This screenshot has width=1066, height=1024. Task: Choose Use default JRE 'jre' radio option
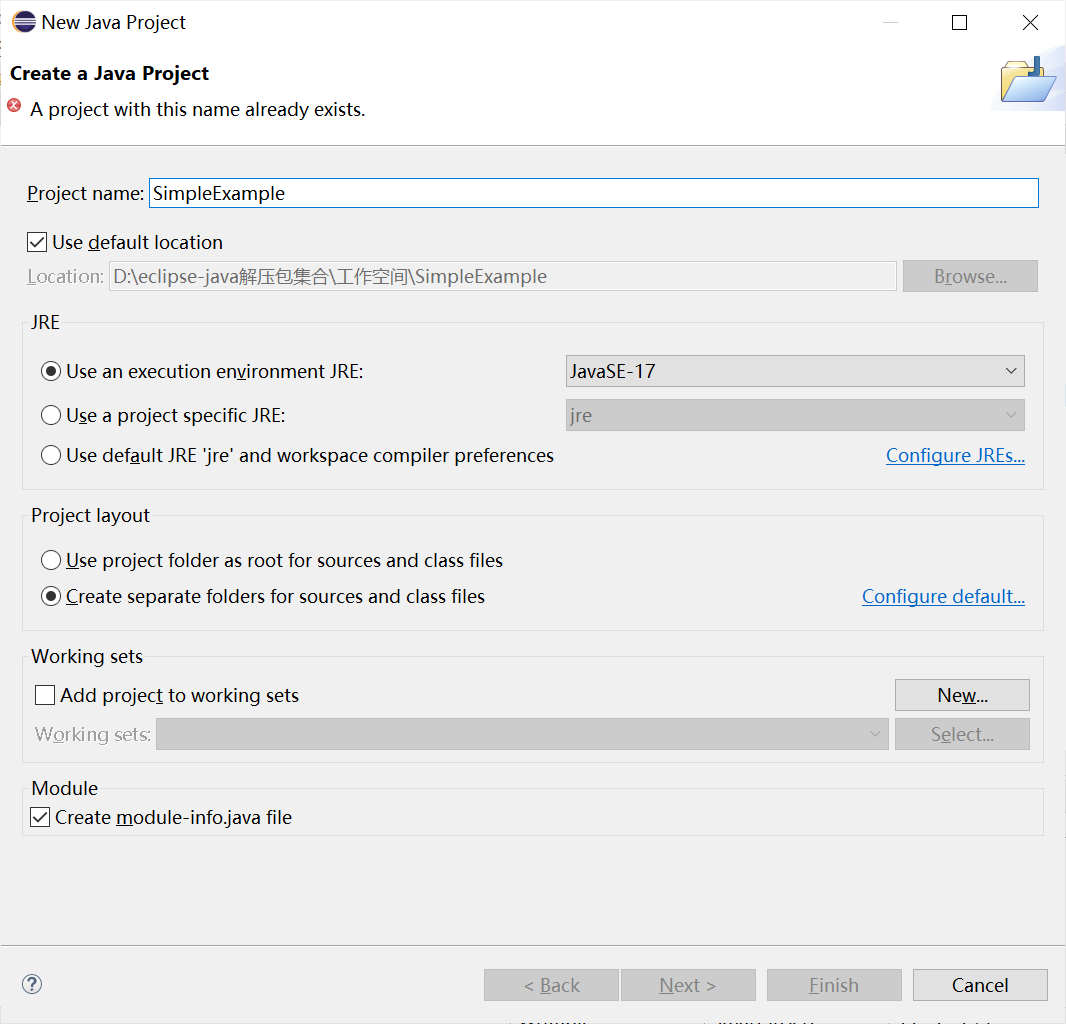51,455
